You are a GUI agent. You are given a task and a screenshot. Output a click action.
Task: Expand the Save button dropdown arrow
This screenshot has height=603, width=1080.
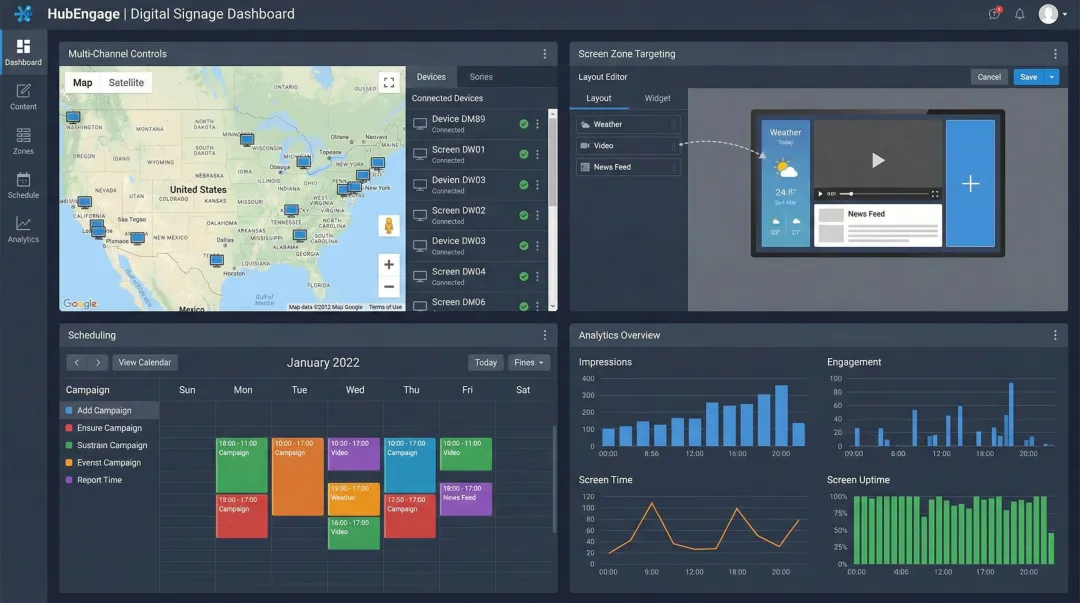[1050, 76]
